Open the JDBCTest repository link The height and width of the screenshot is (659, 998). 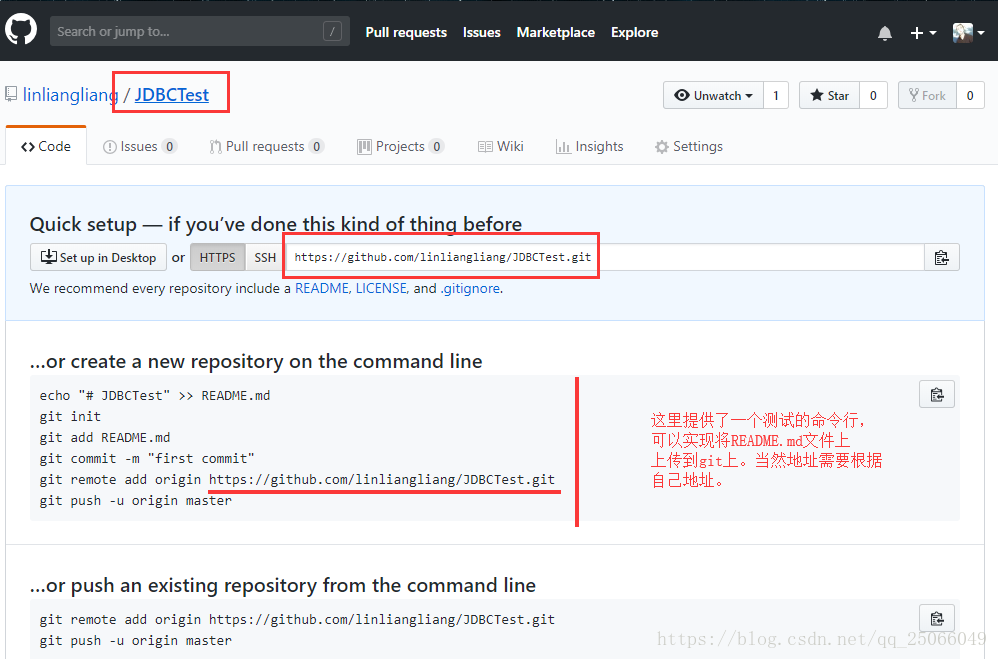pos(172,95)
